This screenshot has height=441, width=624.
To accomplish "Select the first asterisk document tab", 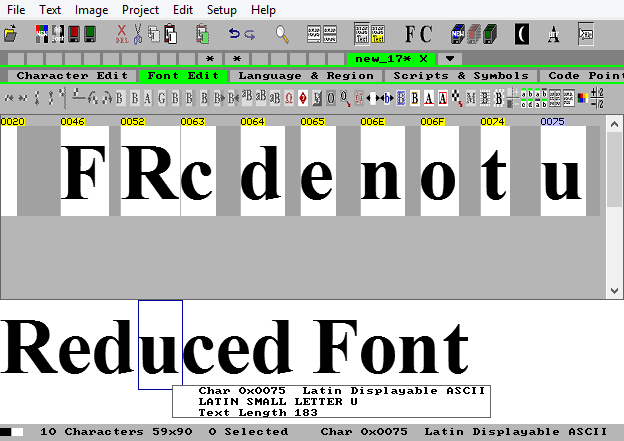I will pyautogui.click(x=210, y=59).
